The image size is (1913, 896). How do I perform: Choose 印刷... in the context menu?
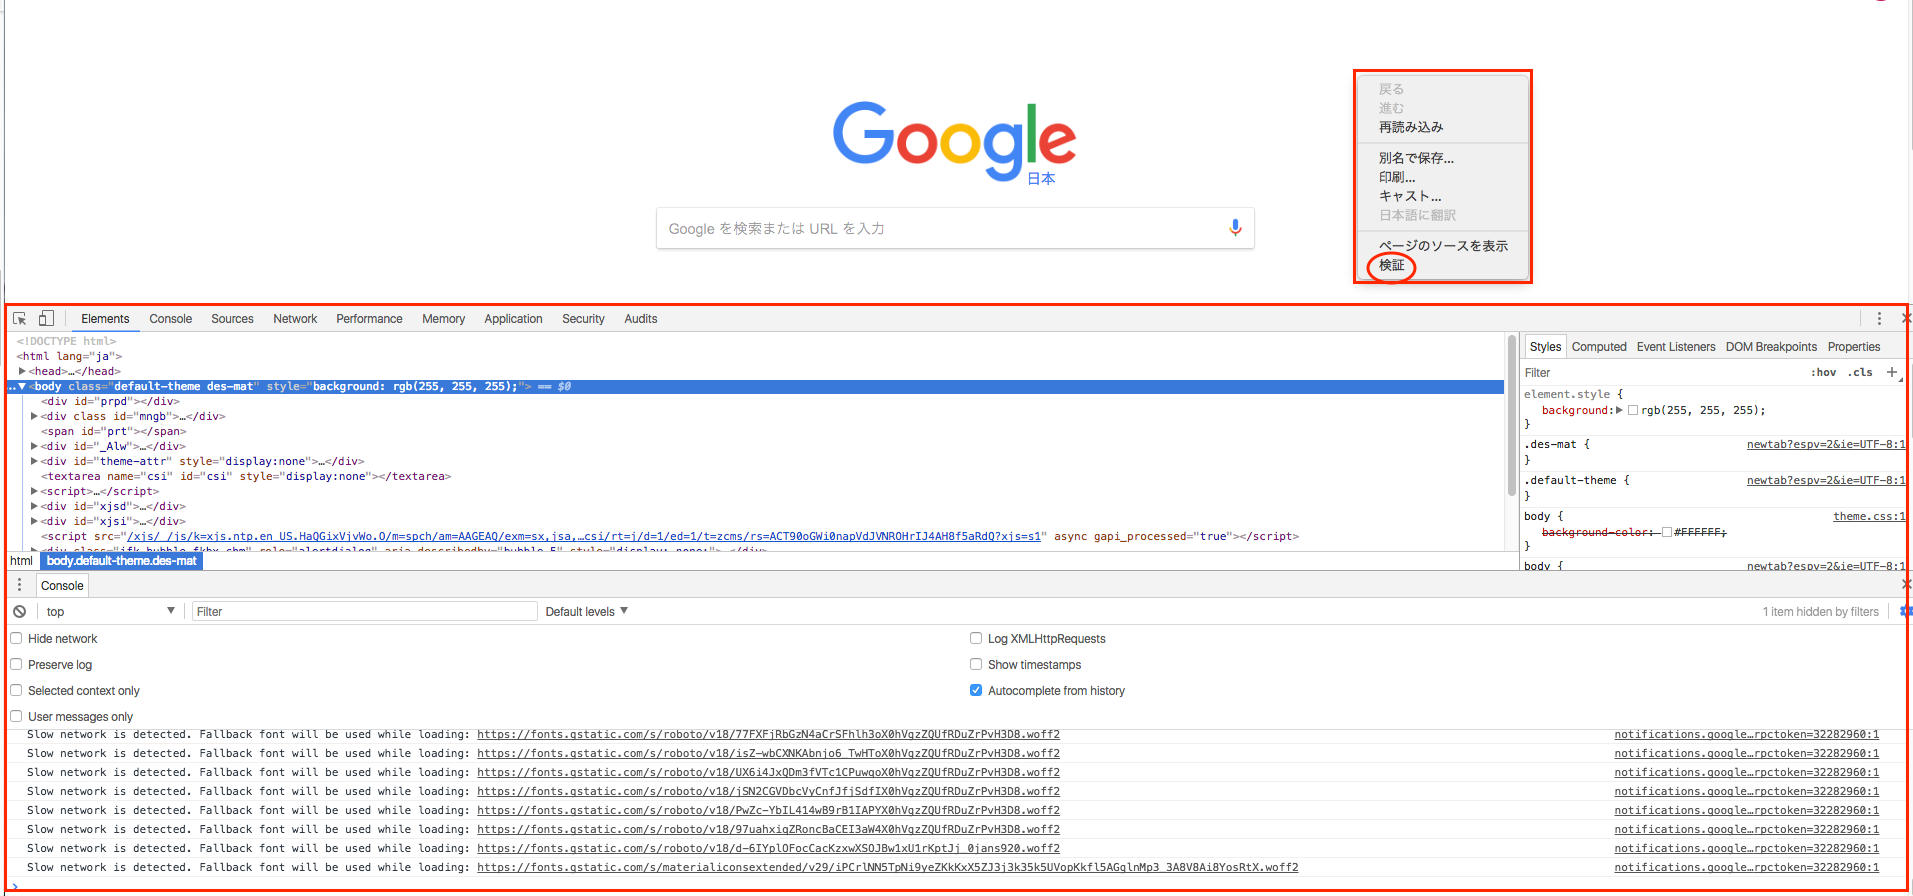1397,177
